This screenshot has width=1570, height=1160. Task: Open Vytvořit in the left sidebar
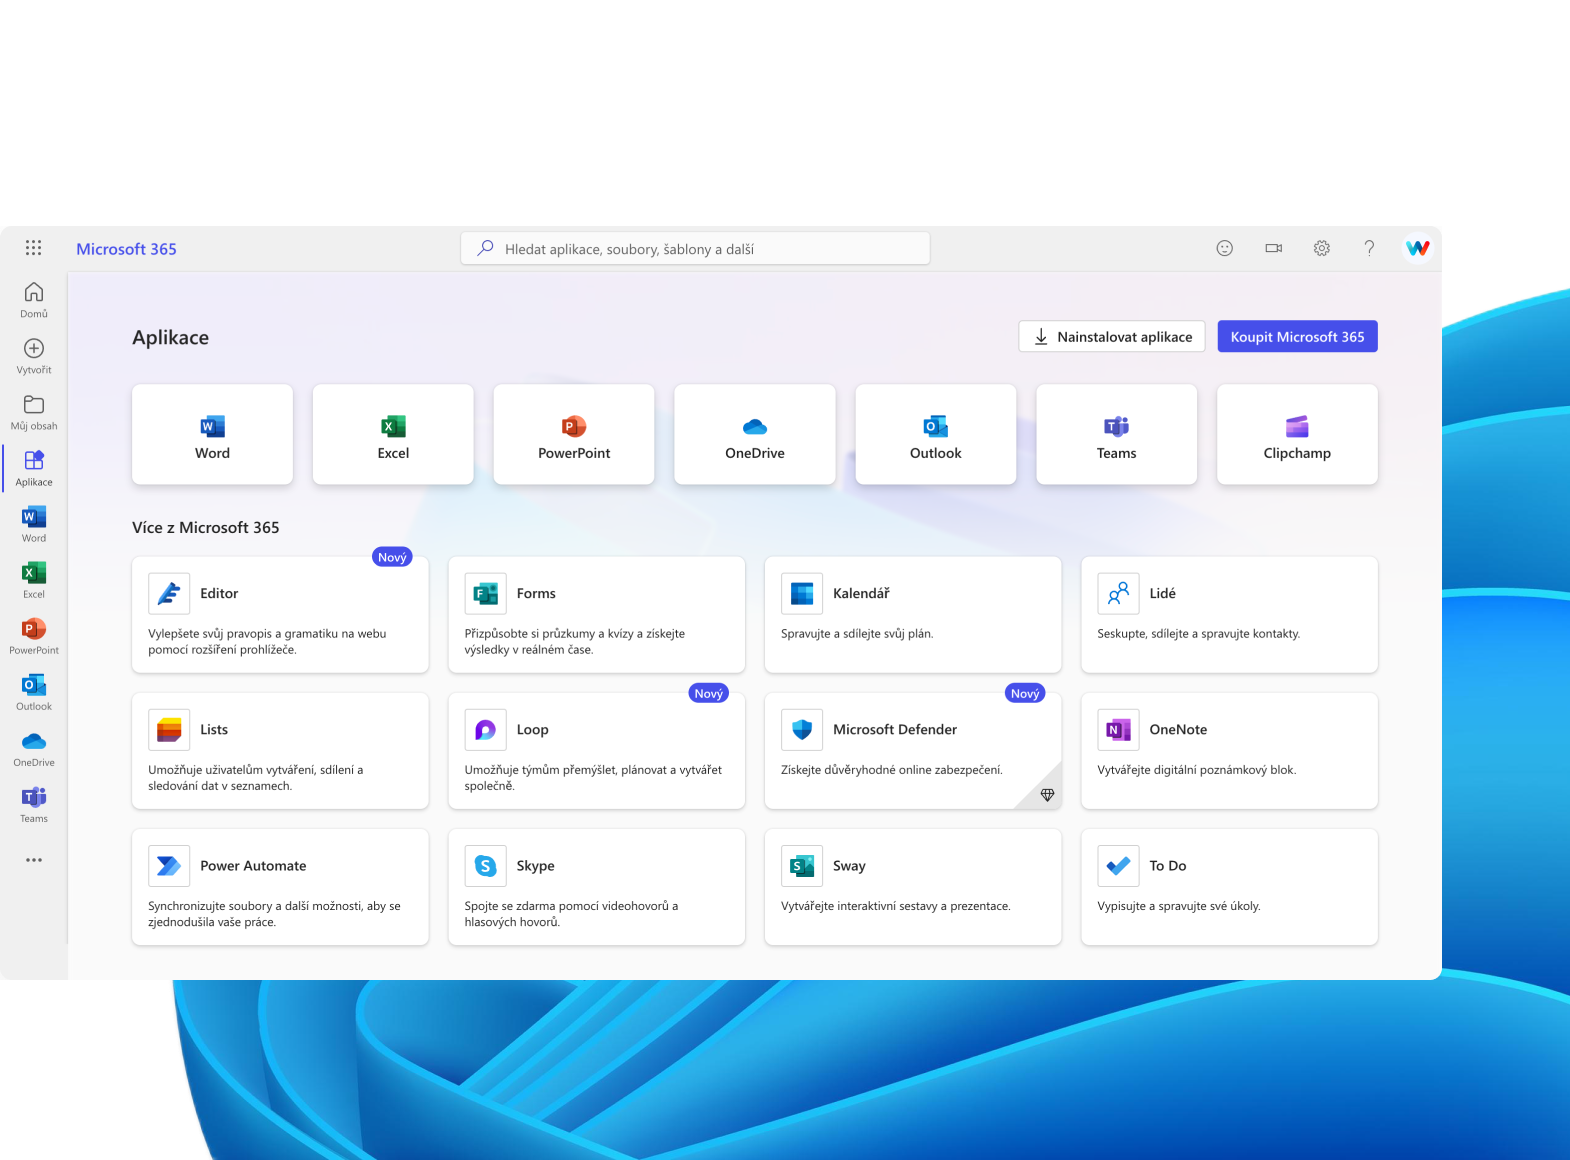pyautogui.click(x=34, y=356)
